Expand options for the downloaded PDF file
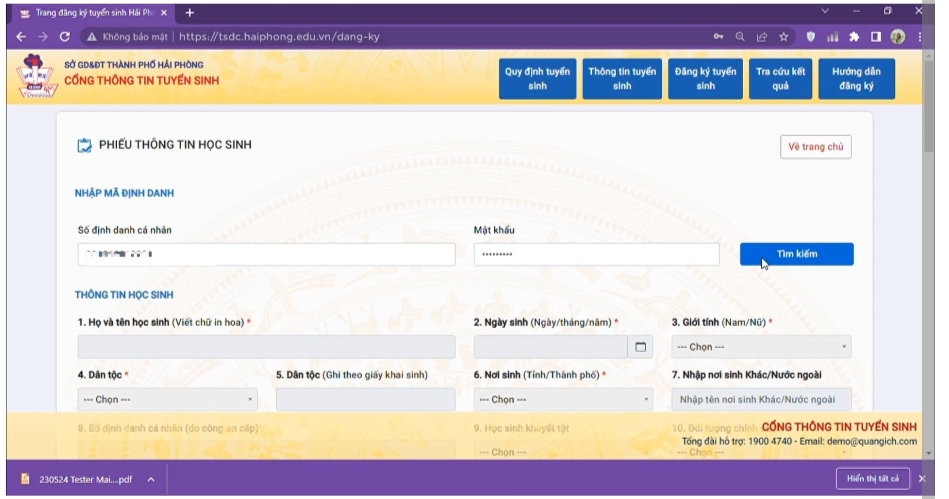Screen dimensions: 949x499 151,479
